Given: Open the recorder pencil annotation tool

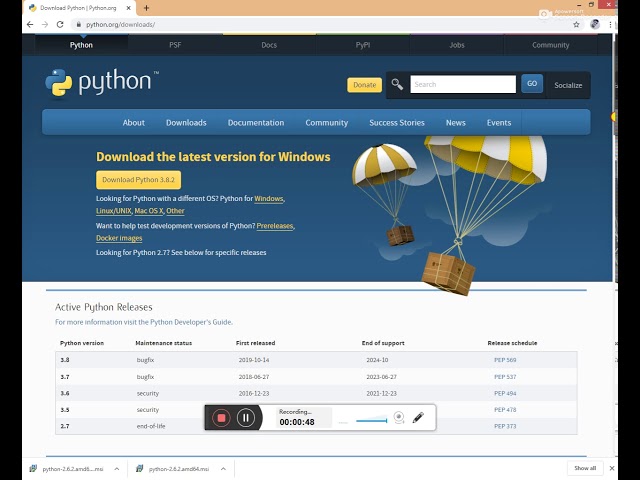Looking at the screenshot, I should 418,418.
